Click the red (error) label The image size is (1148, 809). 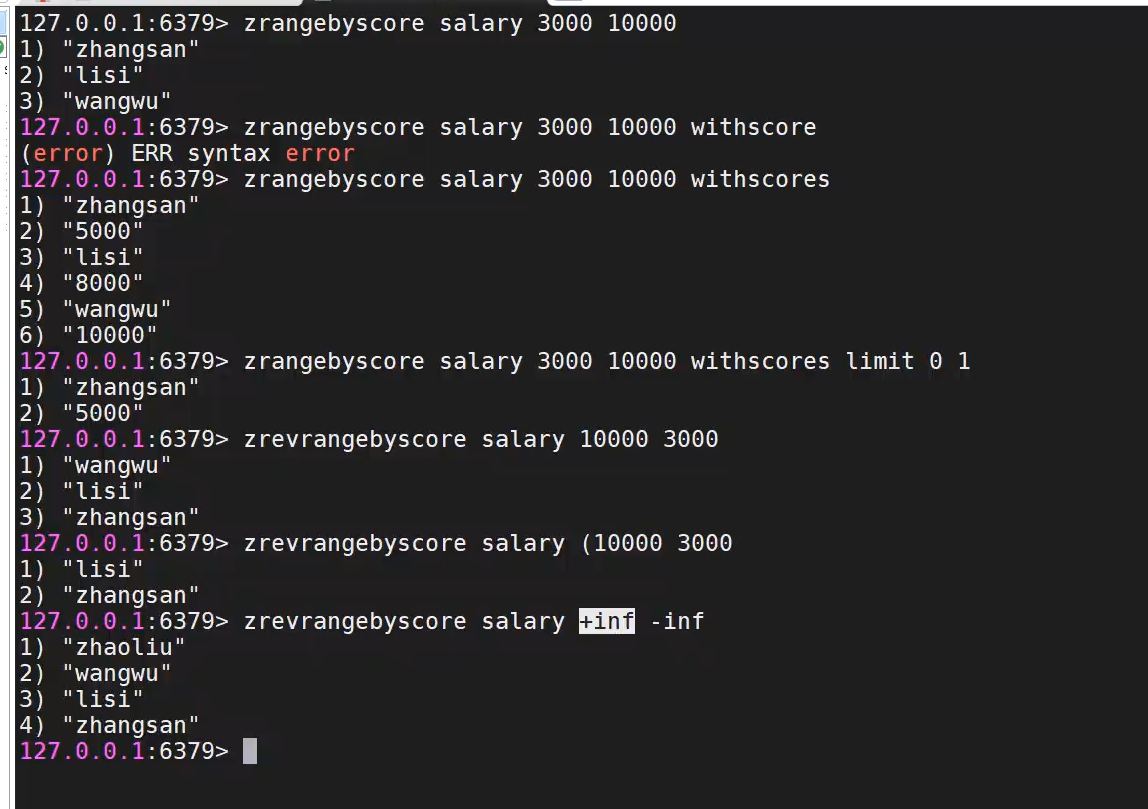click(68, 153)
